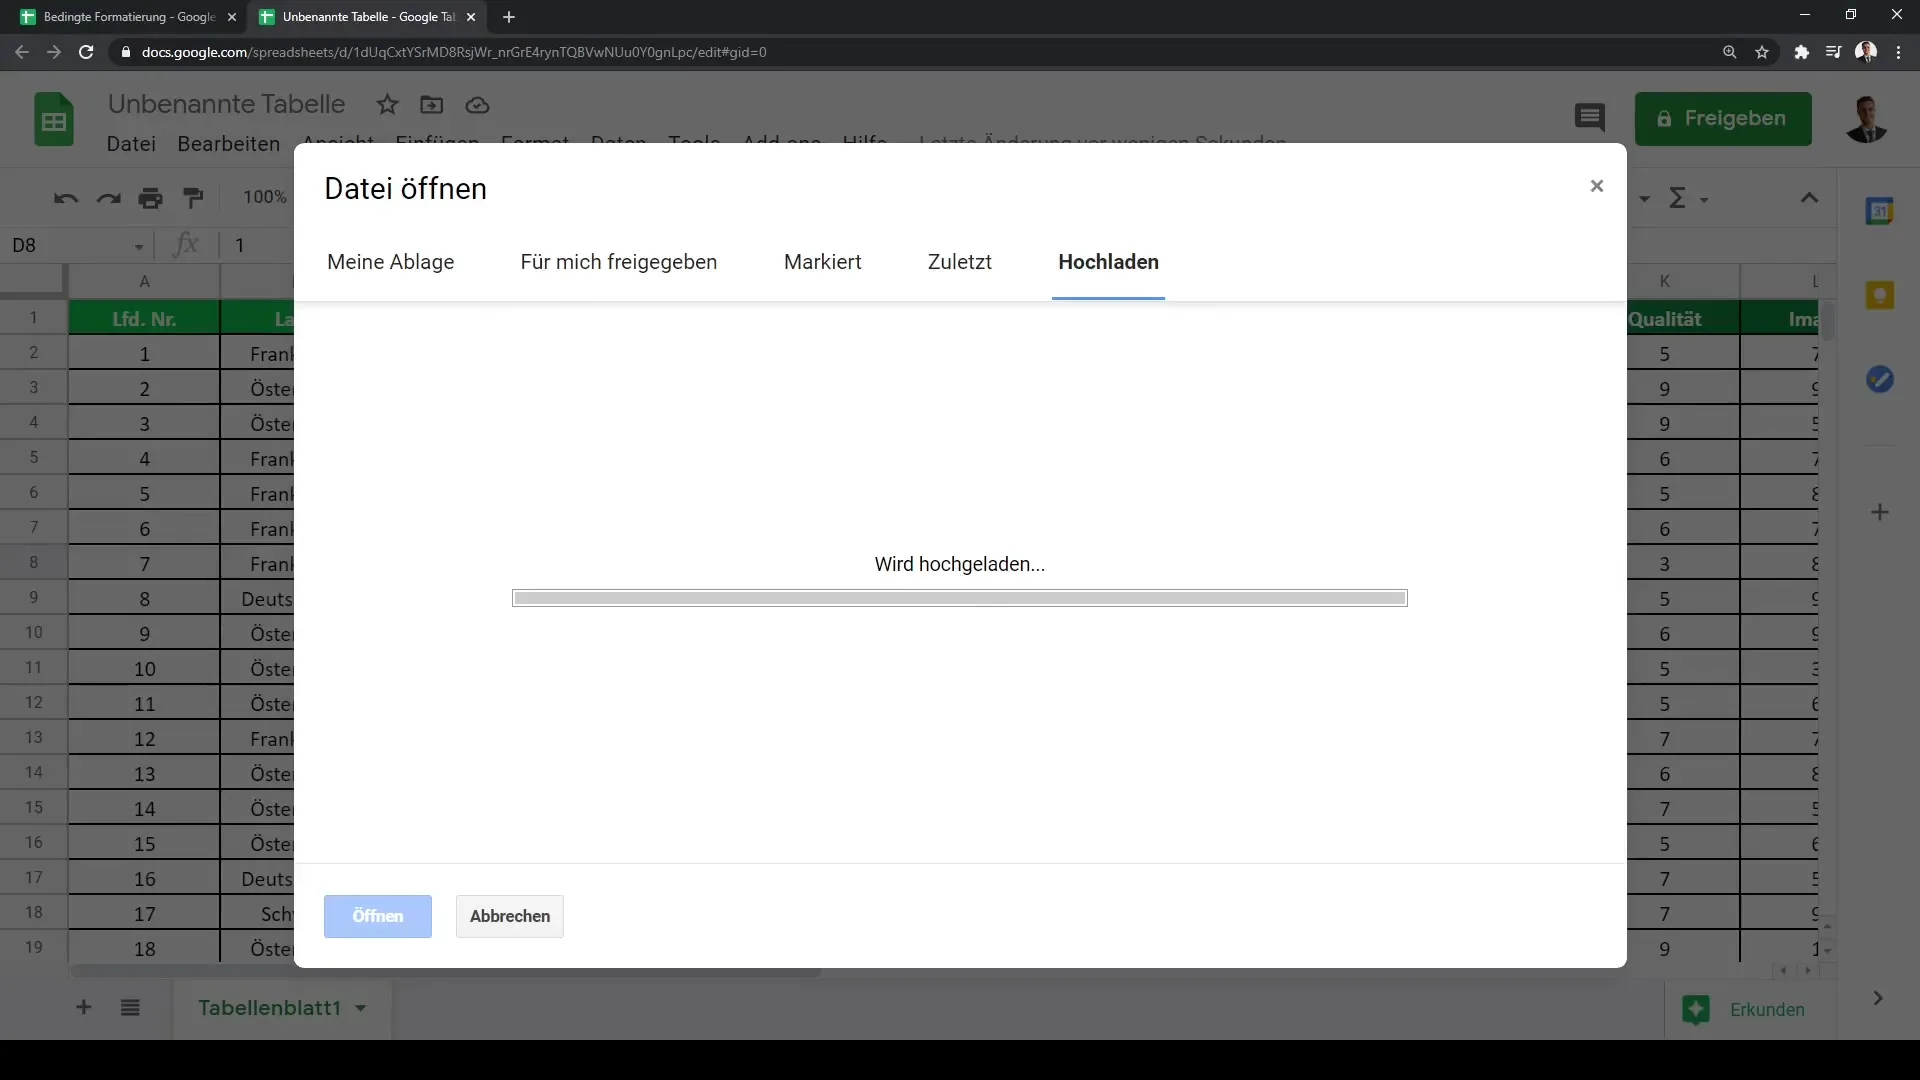
Task: Select the Hochladen tab
Action: coord(1108,262)
